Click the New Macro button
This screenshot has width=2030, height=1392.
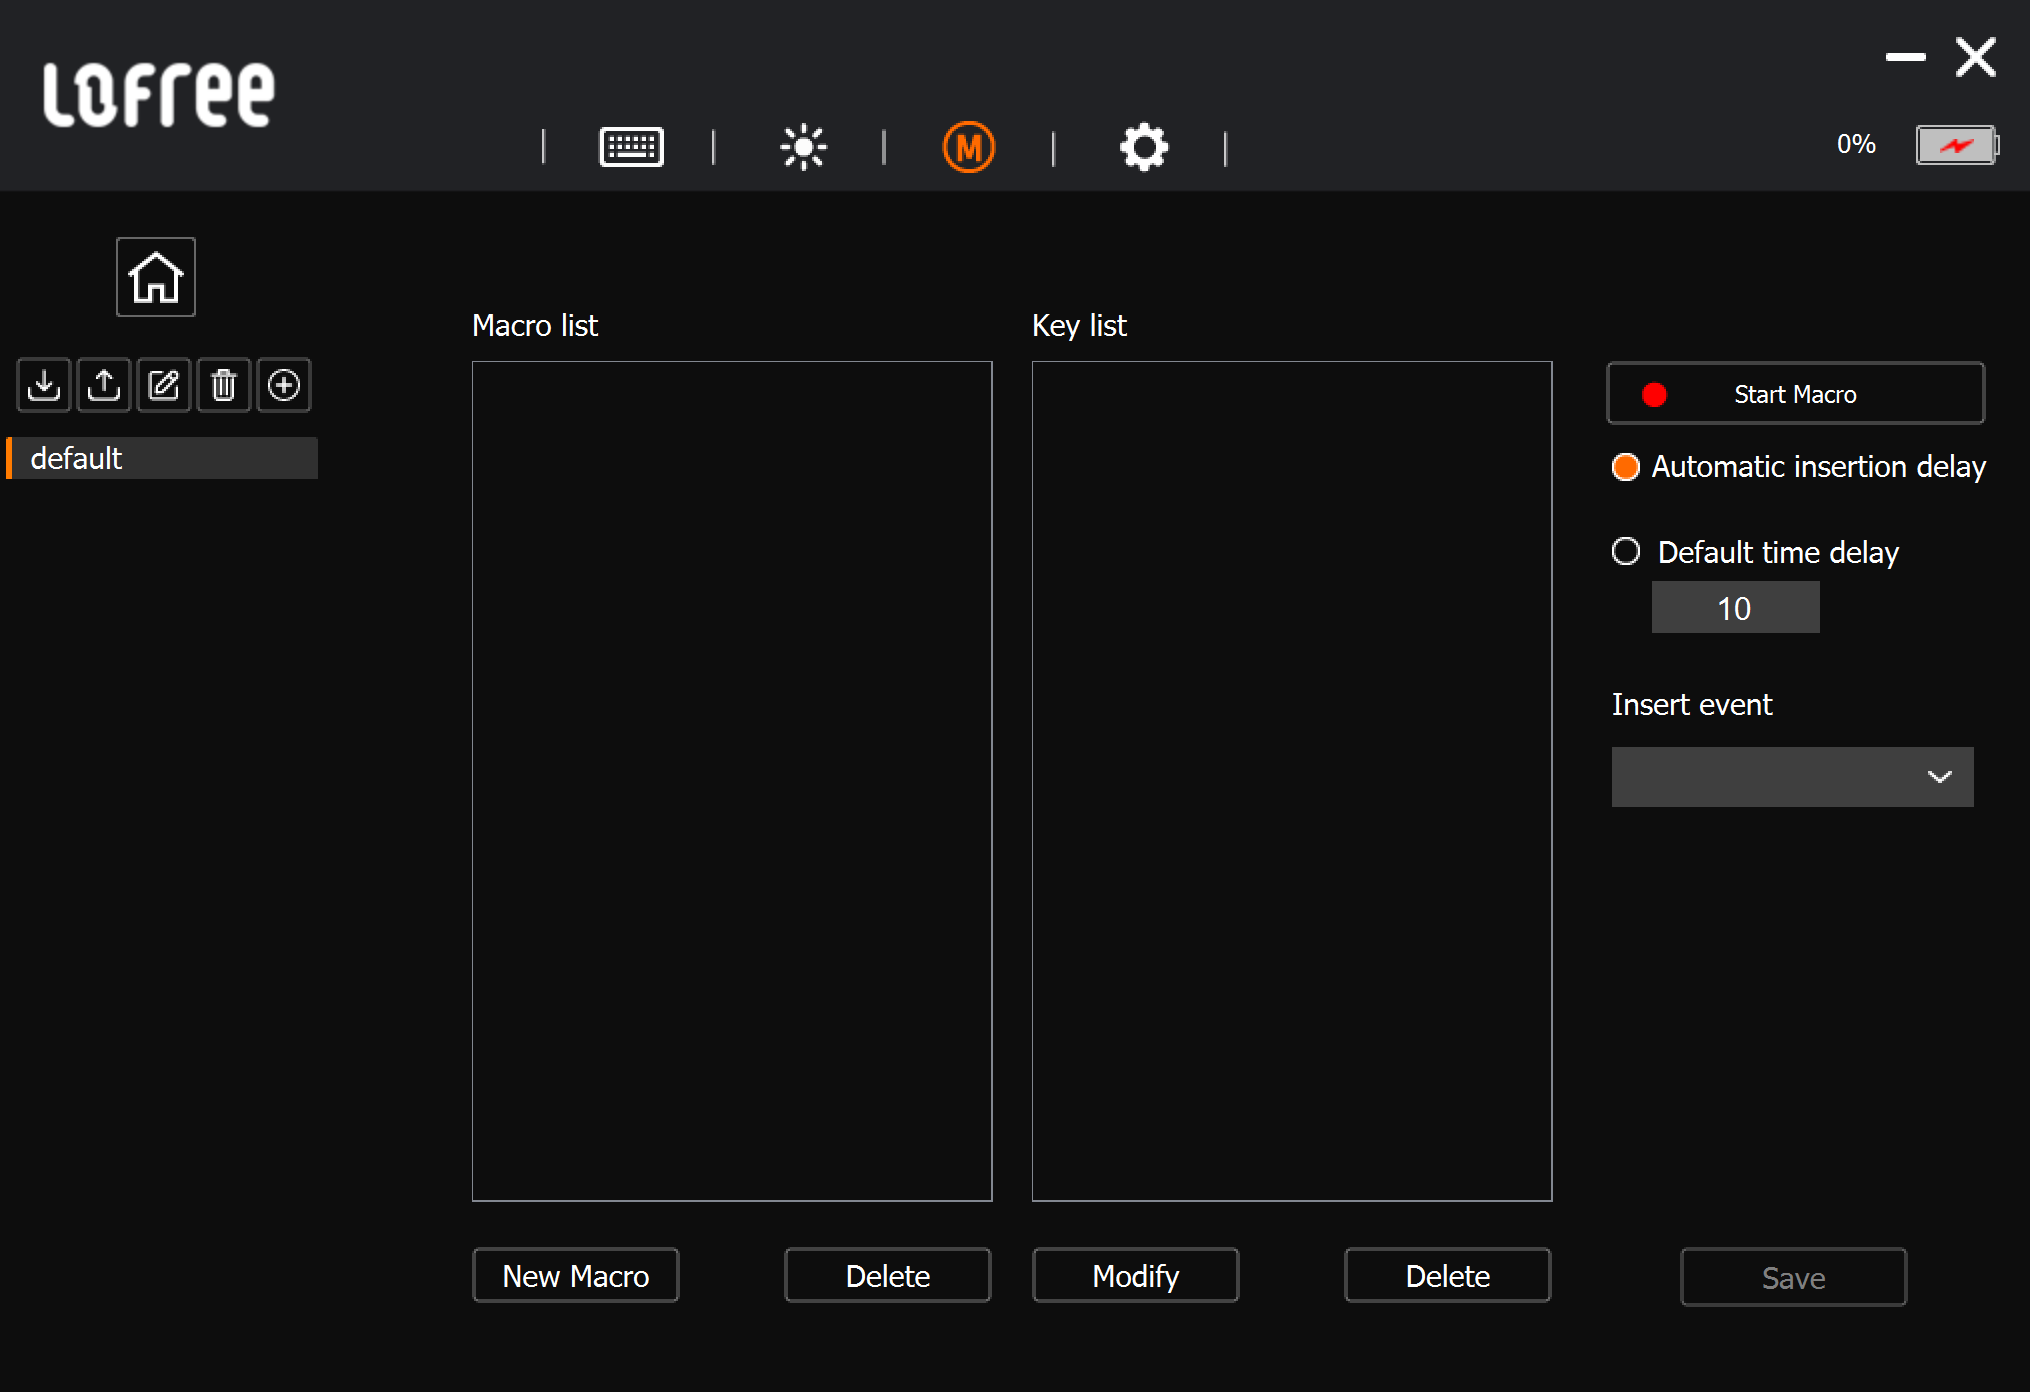[575, 1275]
